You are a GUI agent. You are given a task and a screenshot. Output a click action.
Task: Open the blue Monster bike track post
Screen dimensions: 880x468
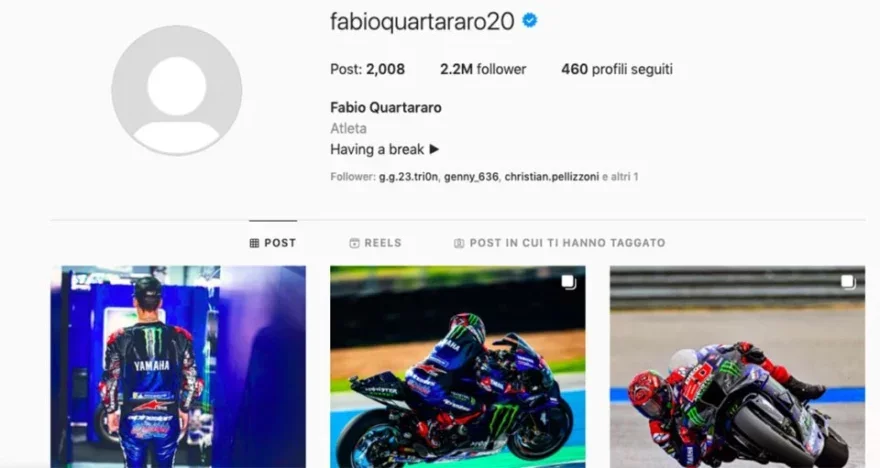(x=457, y=367)
